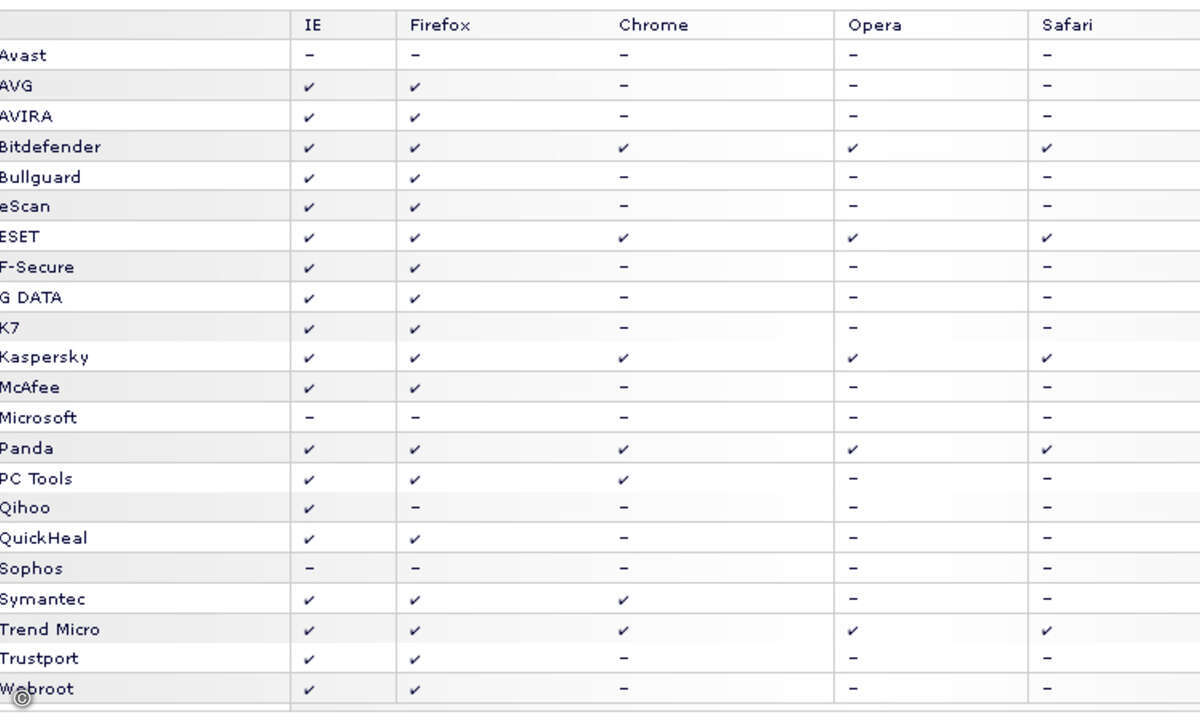Click ESET's Opera checkmark
Screen dimensions: 1200x720
pos(853,238)
